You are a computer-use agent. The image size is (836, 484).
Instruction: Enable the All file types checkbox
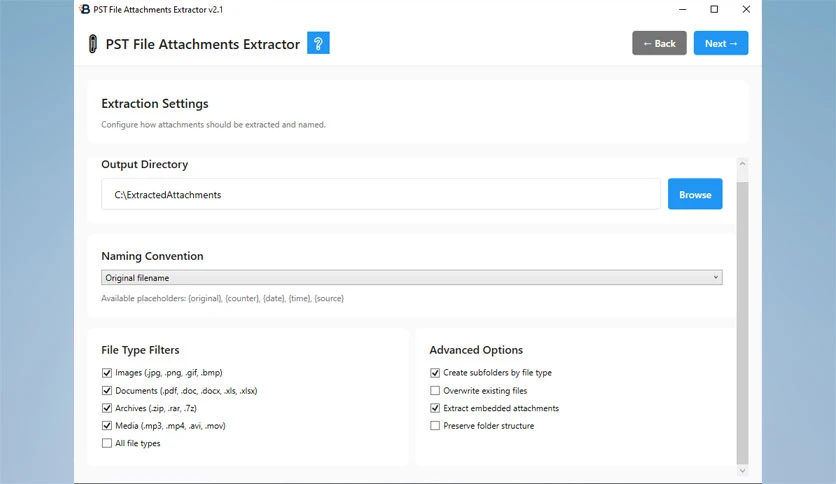(x=107, y=443)
